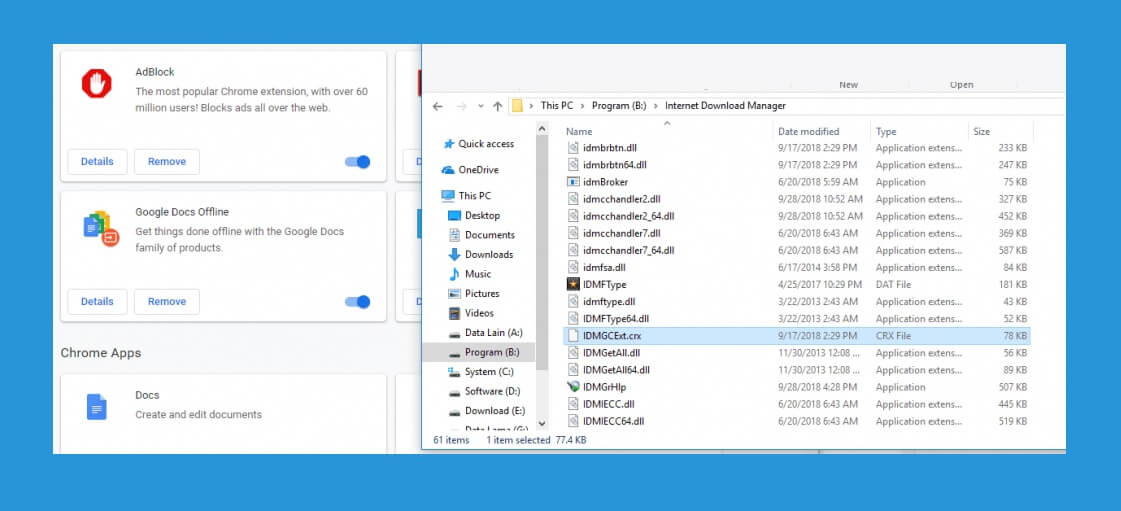Click navigation pane scrollbar up arrow
Screen dimensions: 1121x511
542,129
